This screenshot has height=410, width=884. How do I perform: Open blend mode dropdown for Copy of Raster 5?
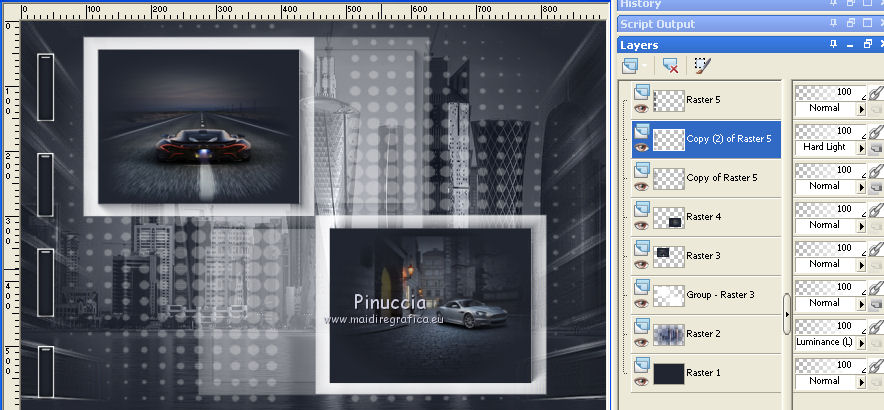[861, 187]
